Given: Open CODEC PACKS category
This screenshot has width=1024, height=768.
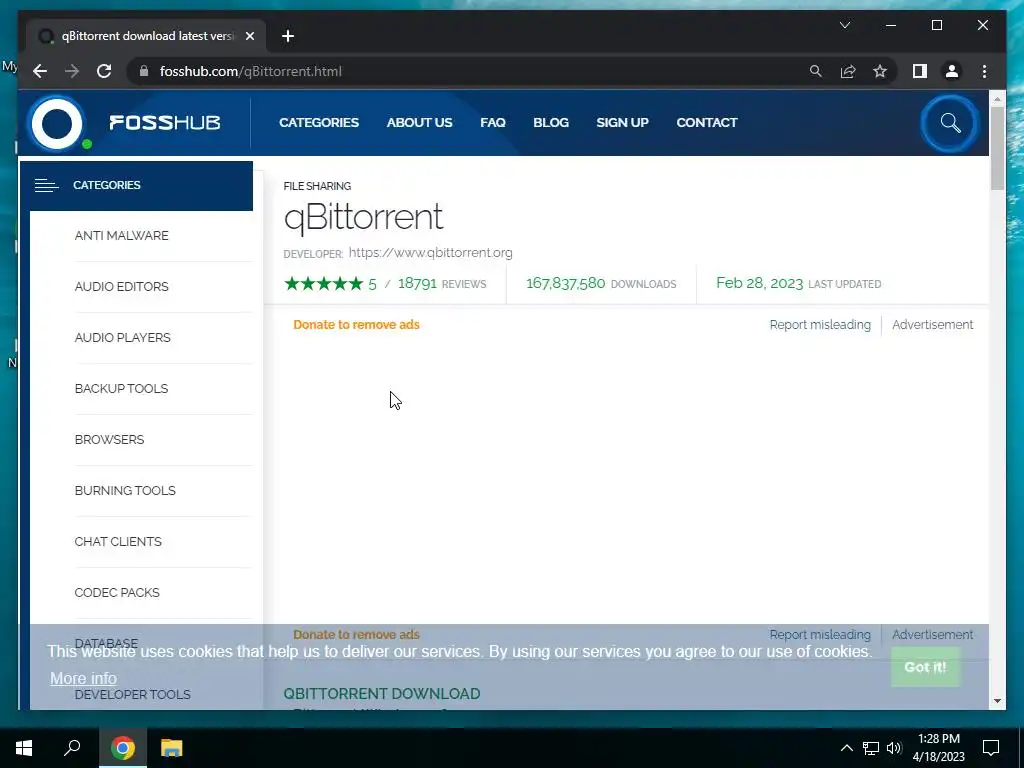Looking at the screenshot, I should [117, 592].
